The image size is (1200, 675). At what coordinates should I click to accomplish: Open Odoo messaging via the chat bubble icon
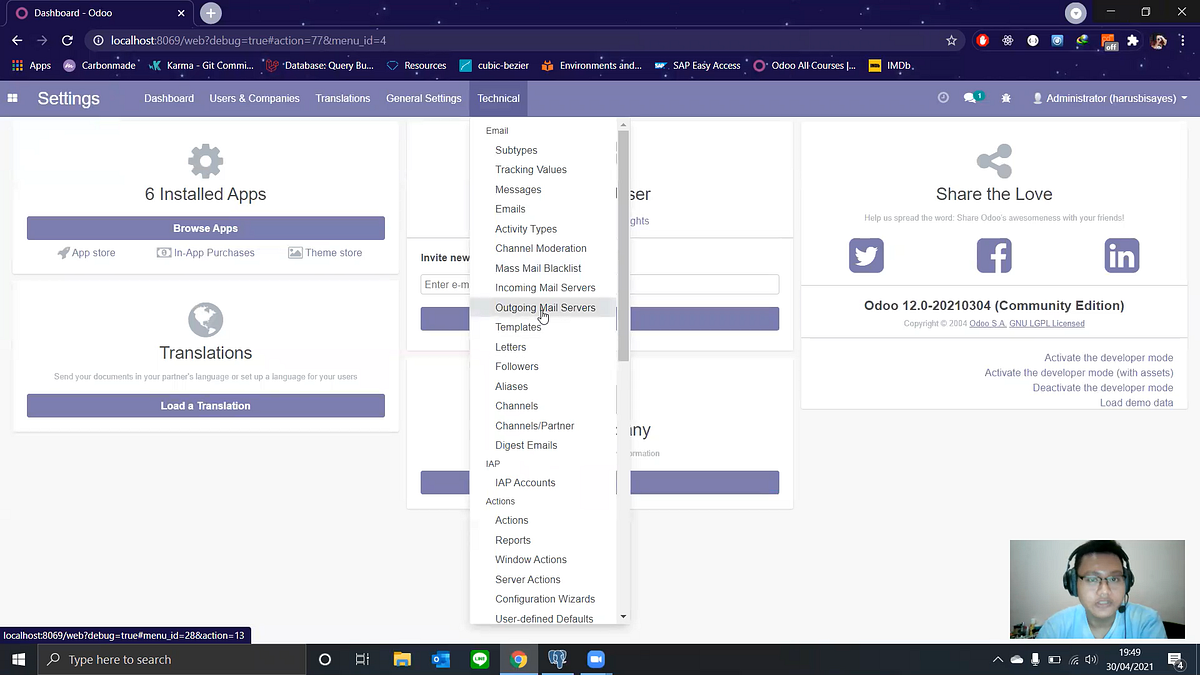pyautogui.click(x=969, y=98)
